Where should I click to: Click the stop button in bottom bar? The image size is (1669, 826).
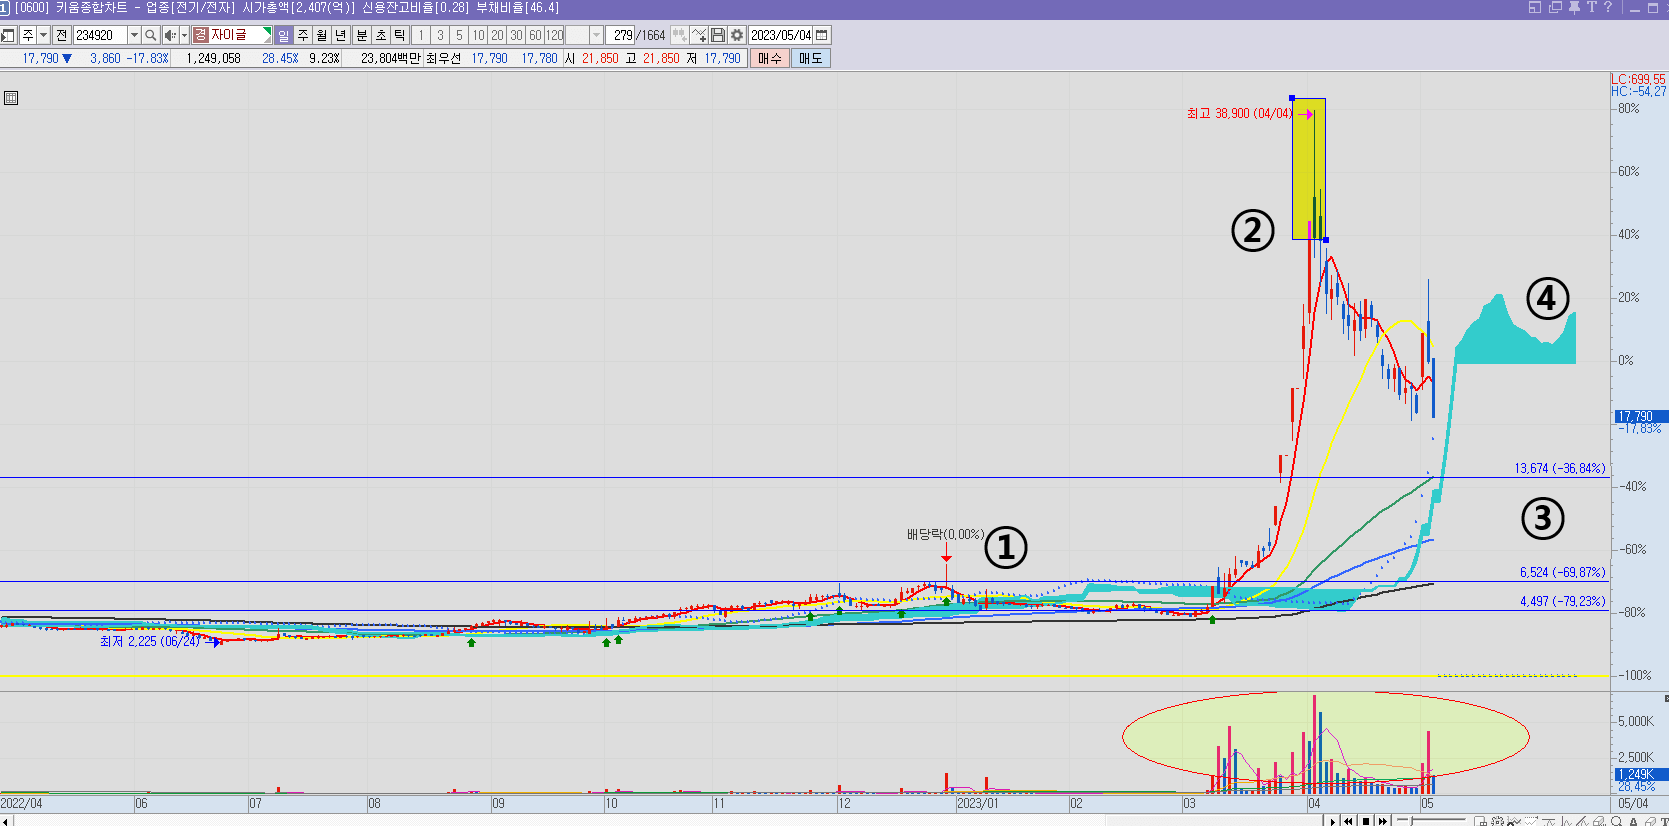1366,821
